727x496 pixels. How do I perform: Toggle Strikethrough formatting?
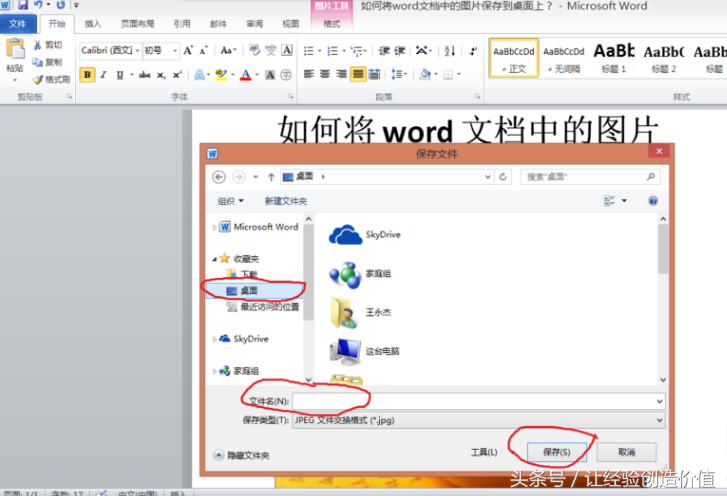(x=145, y=75)
